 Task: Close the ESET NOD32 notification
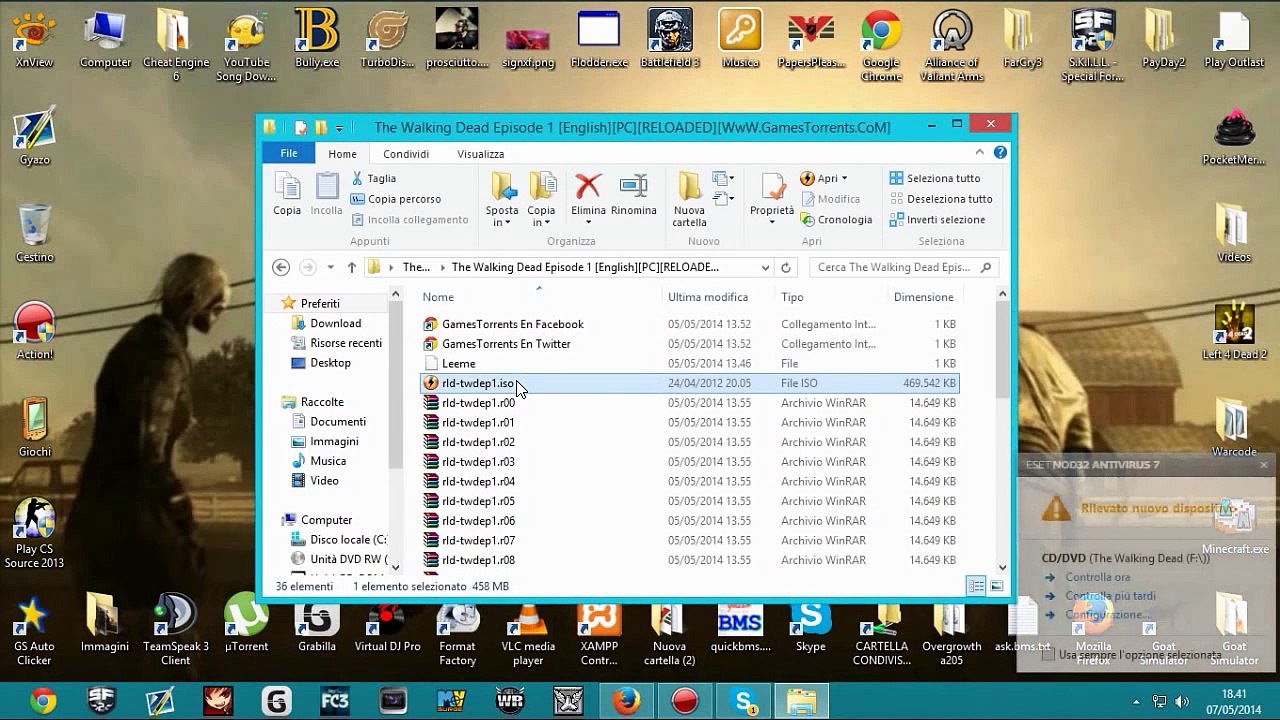(x=1263, y=465)
